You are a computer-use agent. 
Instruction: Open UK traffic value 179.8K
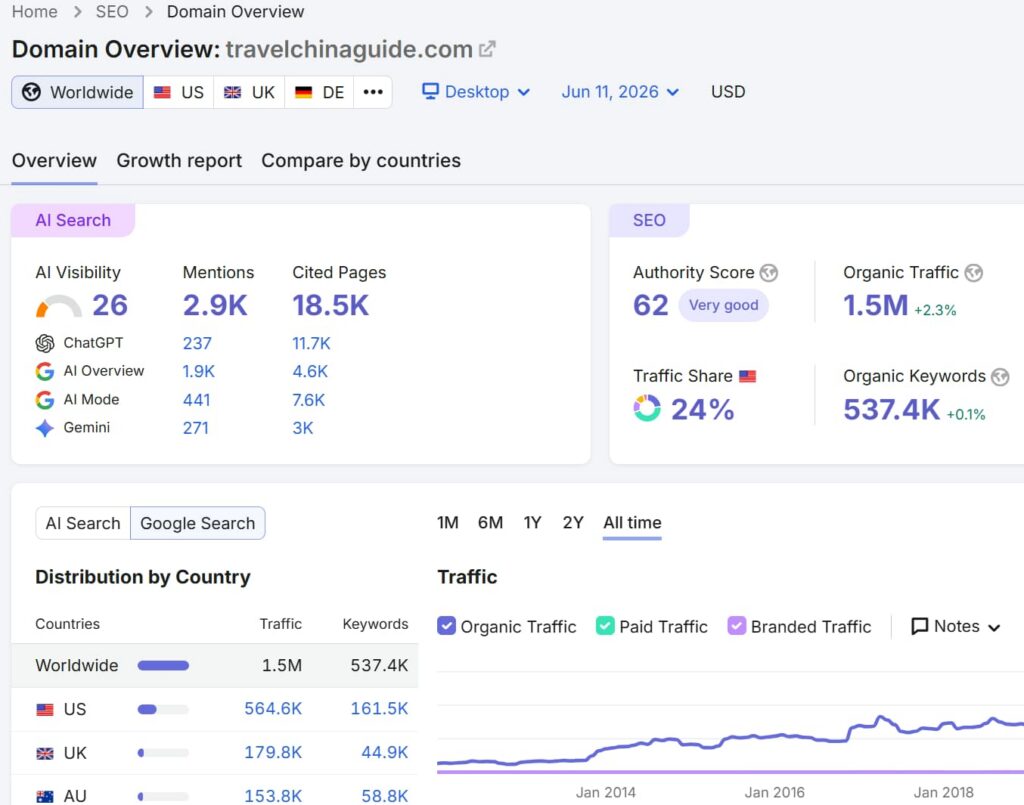[273, 752]
